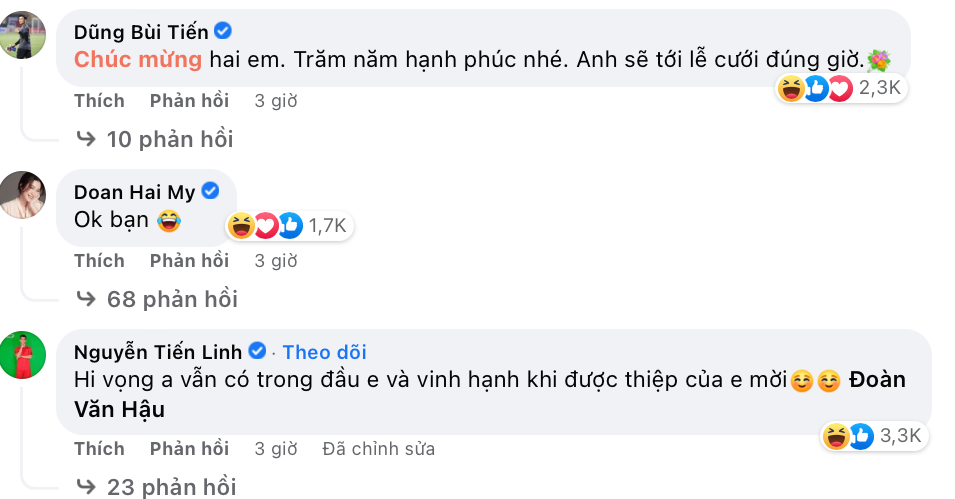
Task: Reply to Doan Hai My's comment
Action: click(x=189, y=261)
